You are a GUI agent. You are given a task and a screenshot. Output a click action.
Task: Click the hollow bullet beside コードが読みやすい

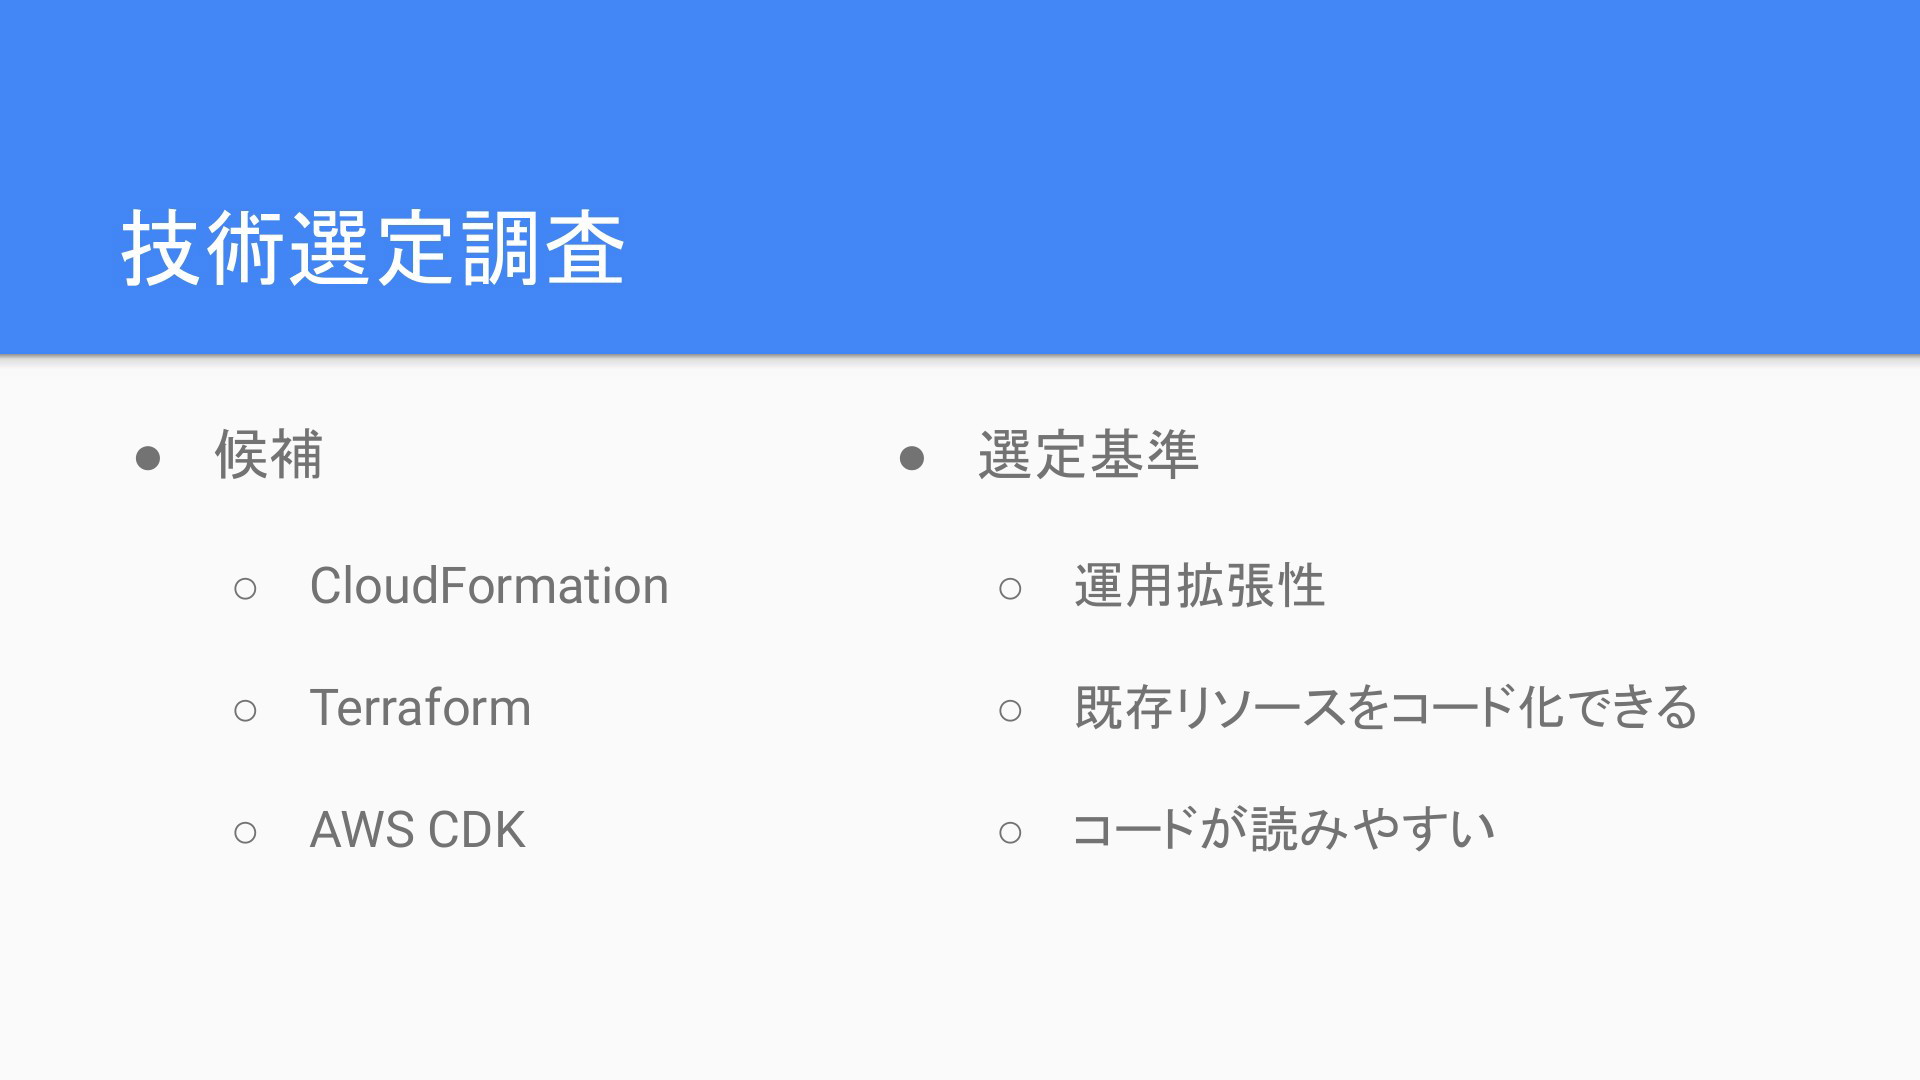tap(1010, 832)
